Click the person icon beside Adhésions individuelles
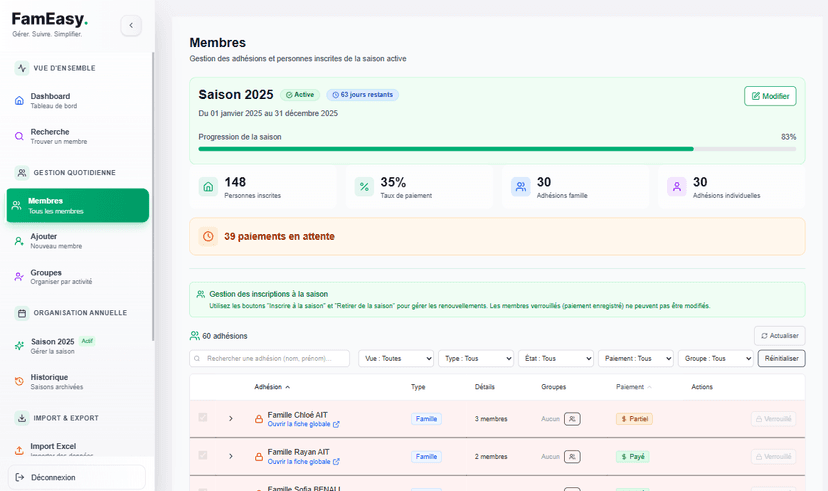 pos(676,187)
